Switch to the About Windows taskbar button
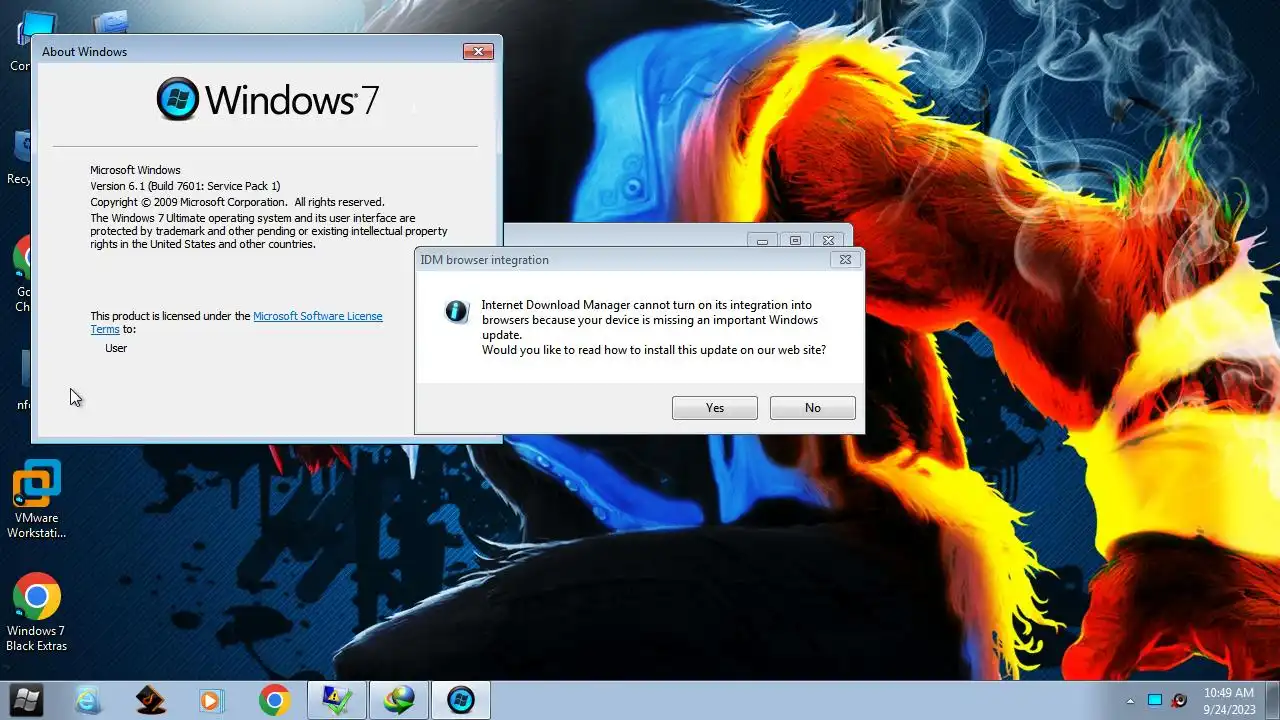 [461, 700]
